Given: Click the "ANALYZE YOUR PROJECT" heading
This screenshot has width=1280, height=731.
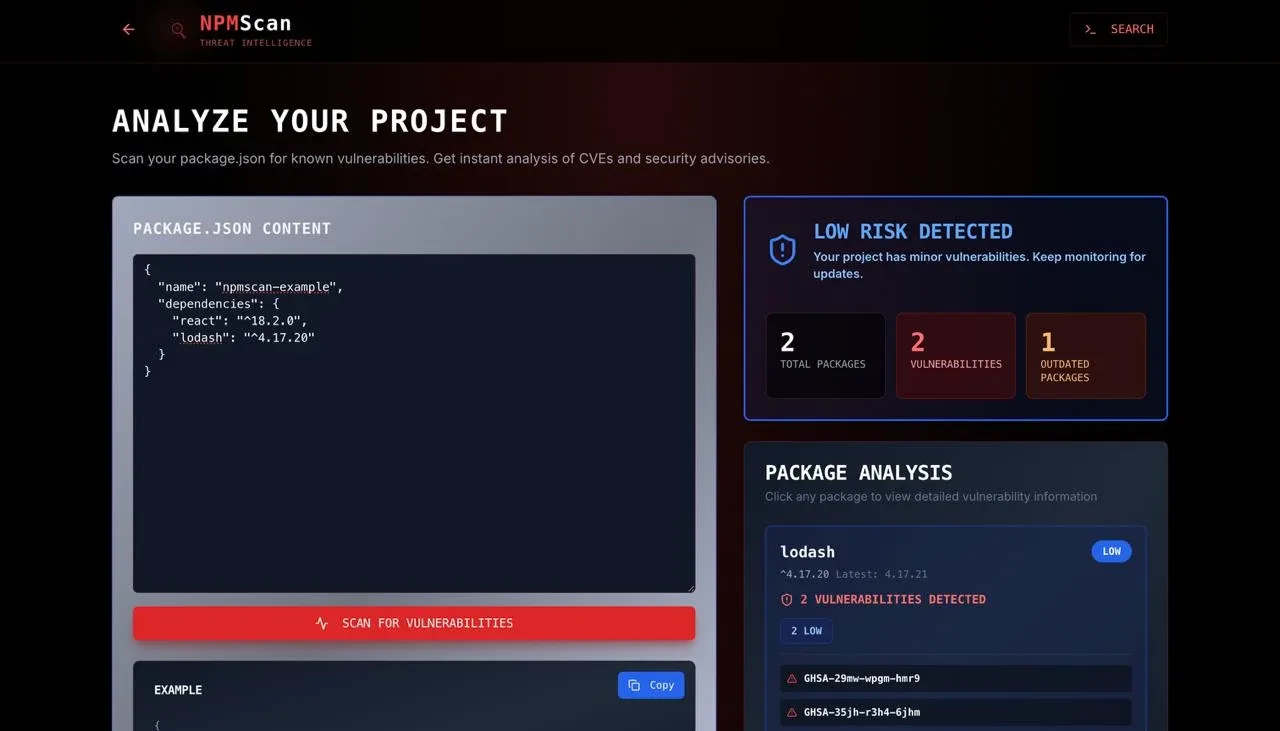Looking at the screenshot, I should point(310,121).
